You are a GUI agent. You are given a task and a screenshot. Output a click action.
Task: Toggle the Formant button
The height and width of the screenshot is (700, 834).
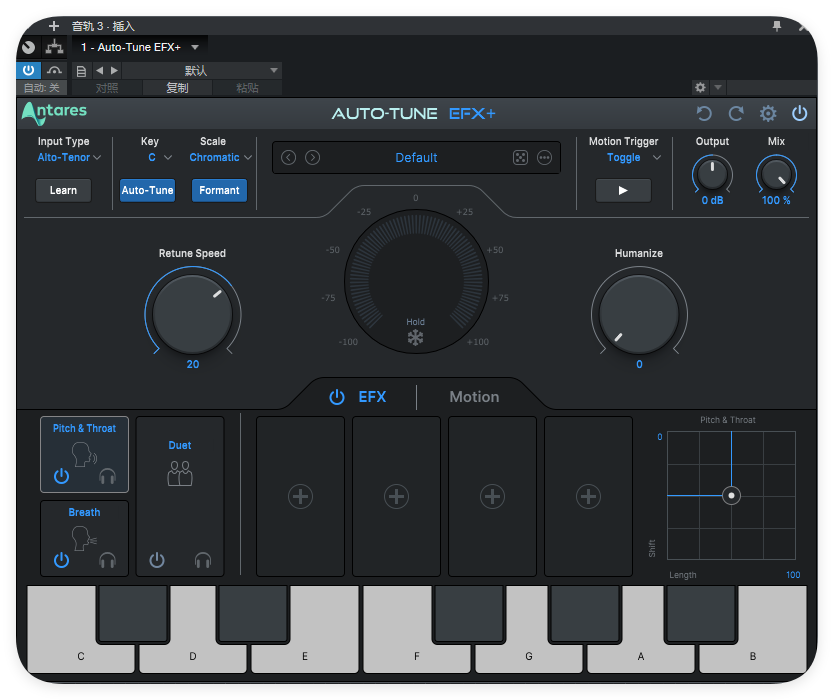pos(219,190)
